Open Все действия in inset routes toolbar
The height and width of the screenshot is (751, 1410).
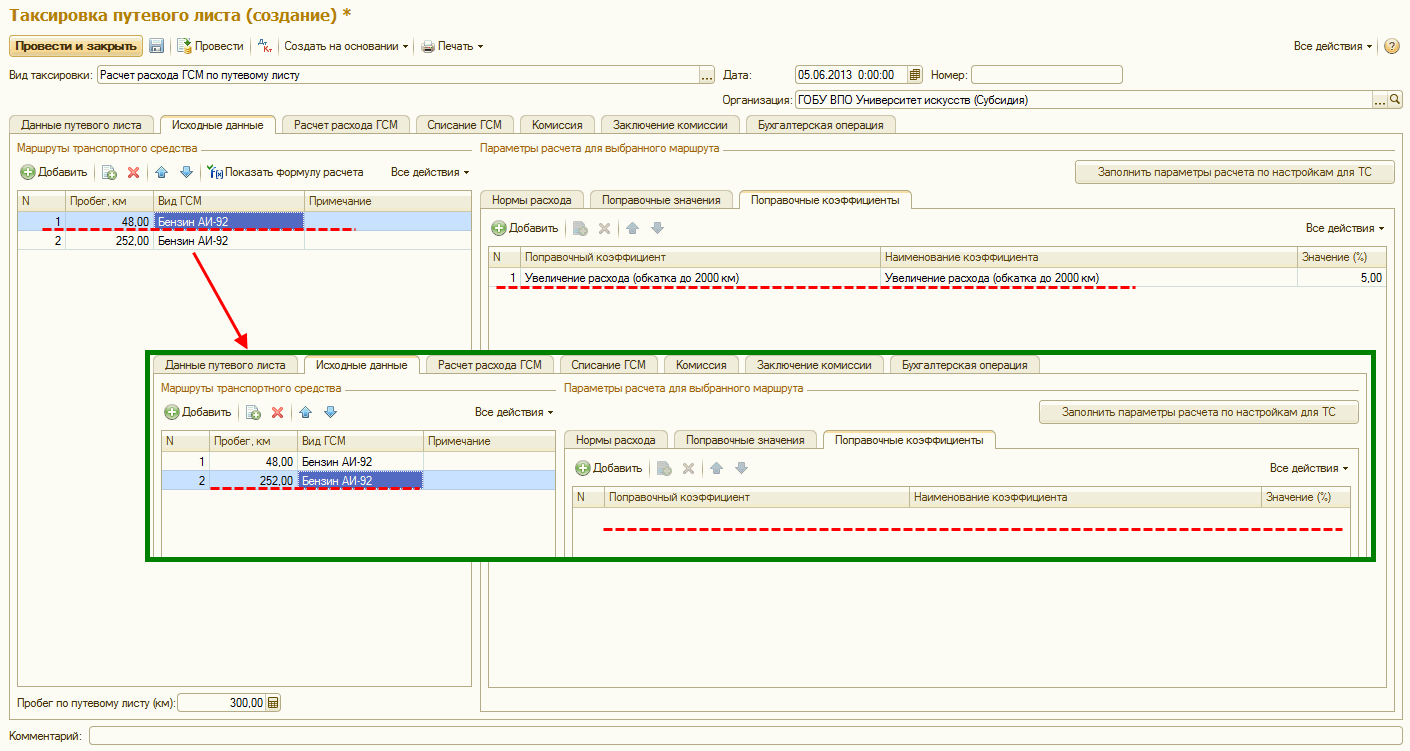coord(514,412)
